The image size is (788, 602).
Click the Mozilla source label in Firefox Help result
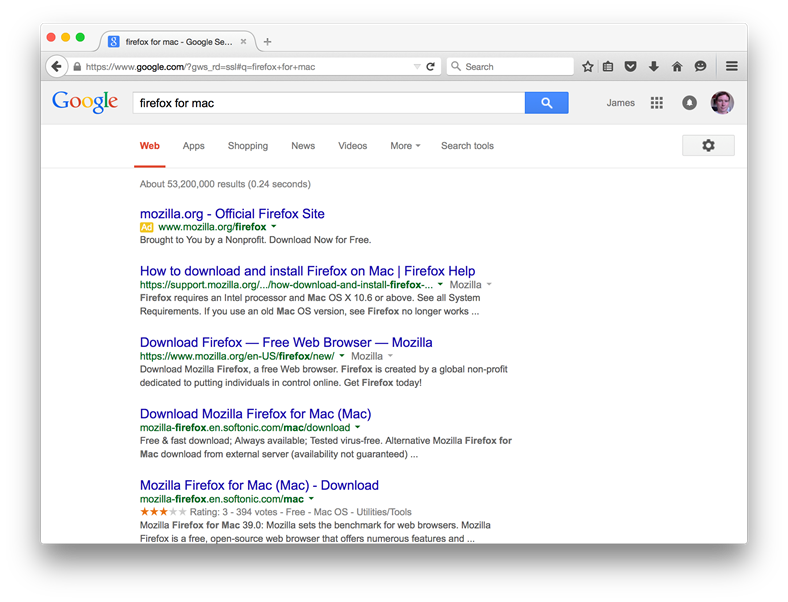click(x=465, y=285)
